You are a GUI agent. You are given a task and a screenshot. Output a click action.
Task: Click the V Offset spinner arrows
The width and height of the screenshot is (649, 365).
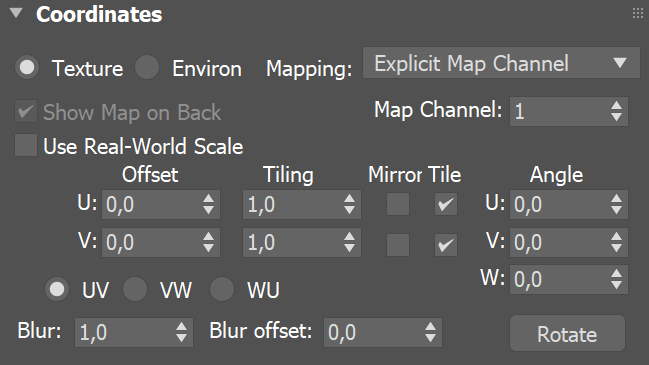point(209,242)
